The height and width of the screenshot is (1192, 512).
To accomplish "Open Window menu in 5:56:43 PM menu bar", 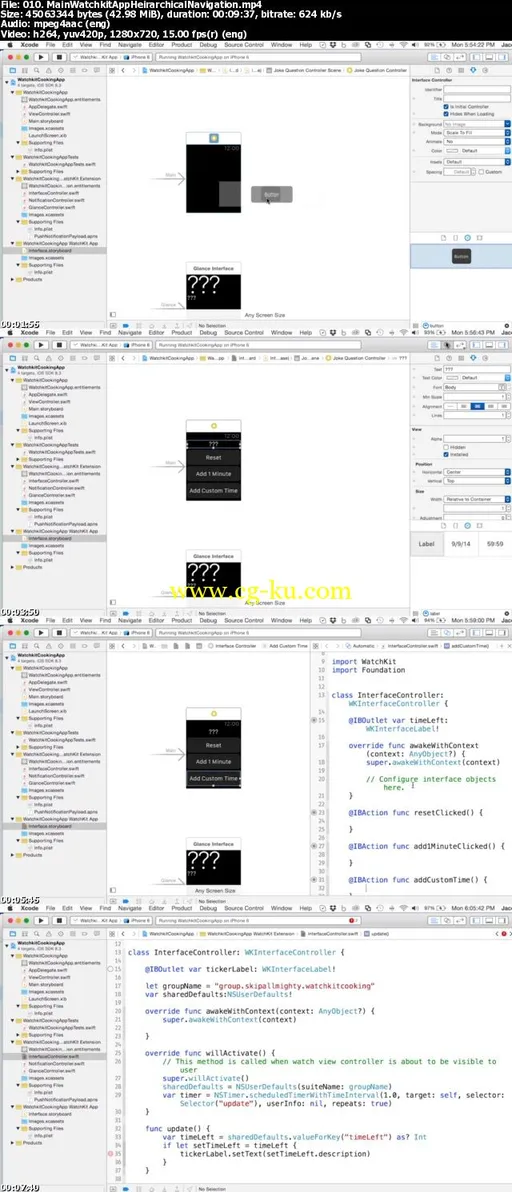I will pos(281,332).
